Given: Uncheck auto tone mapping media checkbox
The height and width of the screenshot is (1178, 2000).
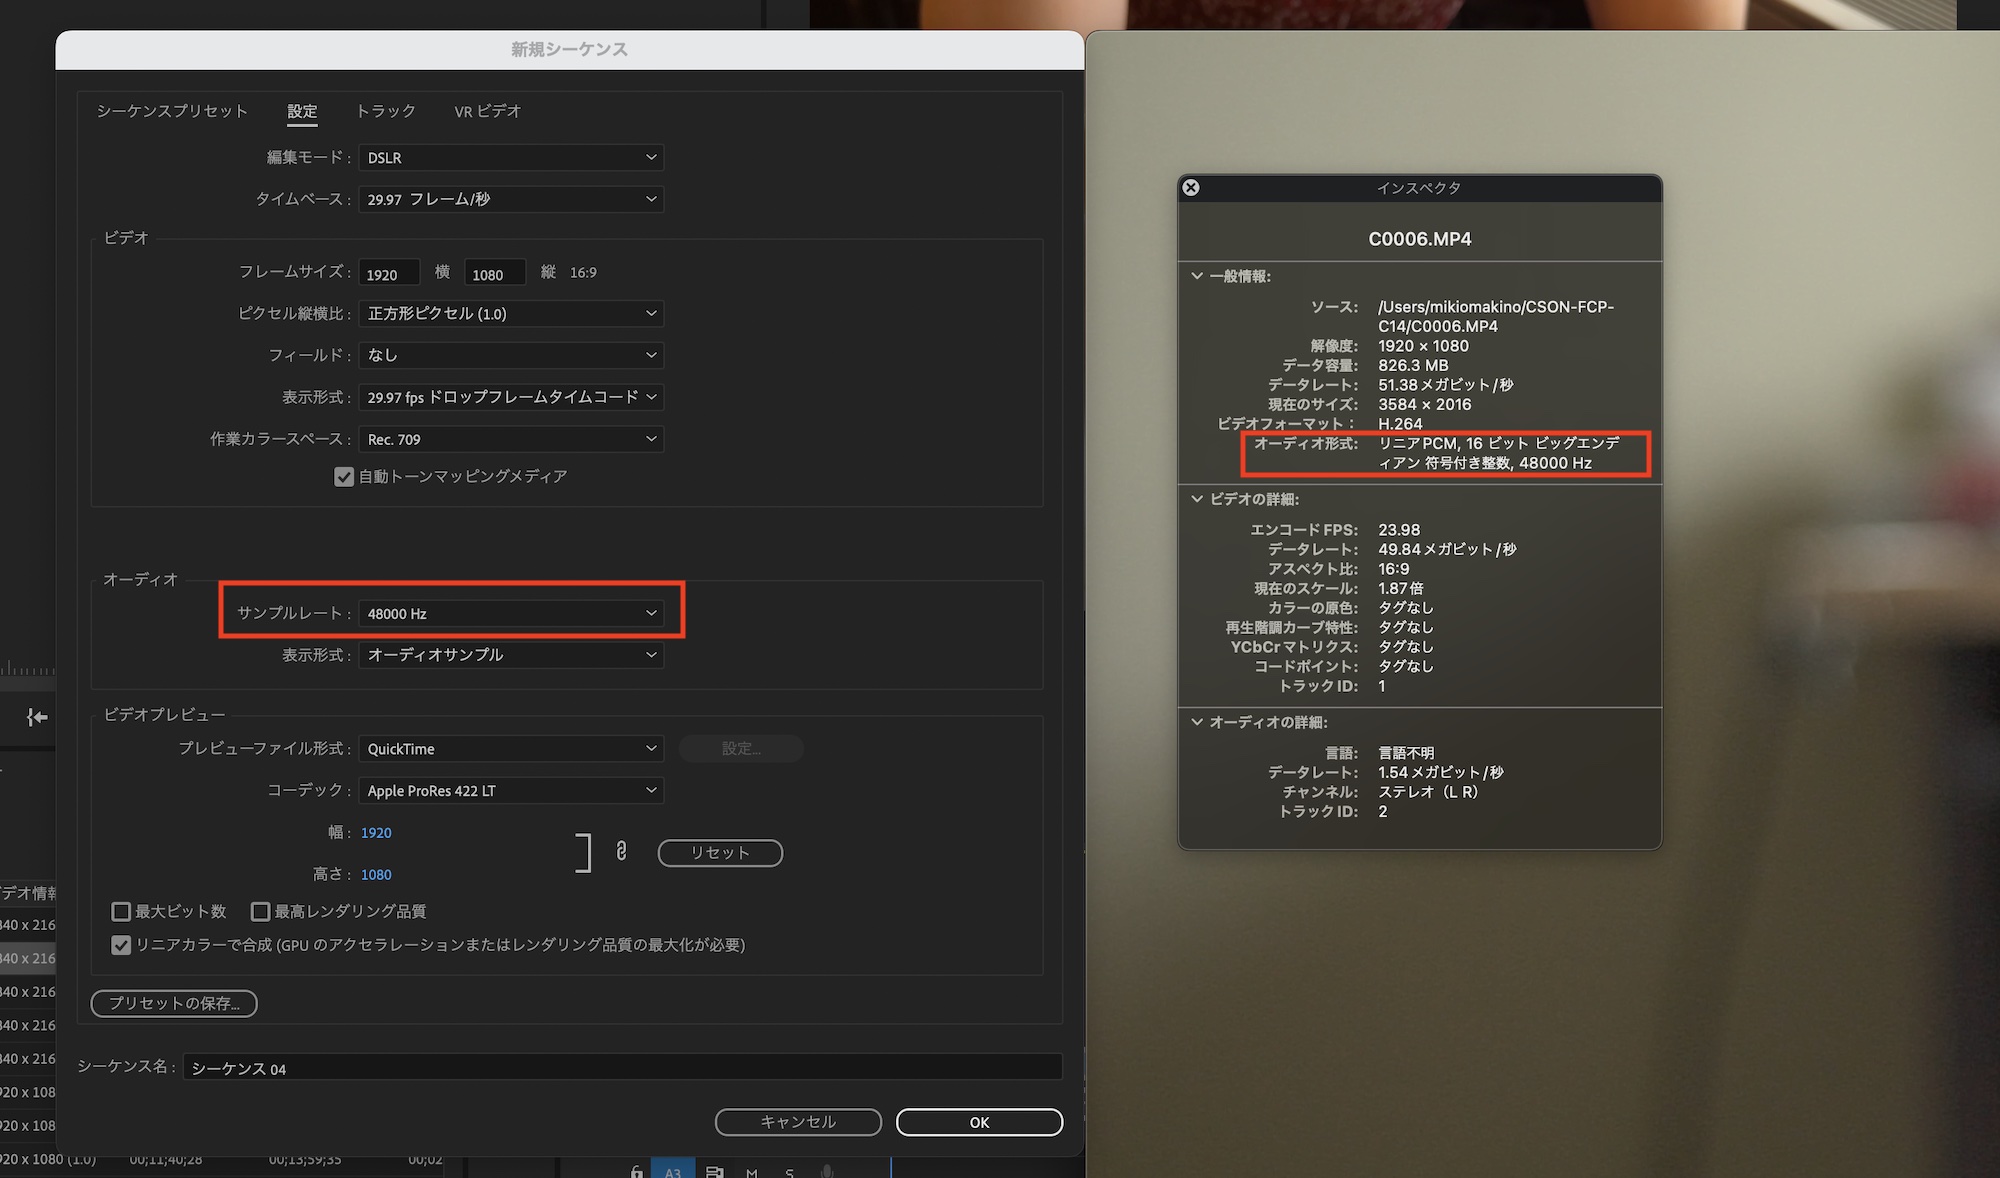Looking at the screenshot, I should (344, 477).
